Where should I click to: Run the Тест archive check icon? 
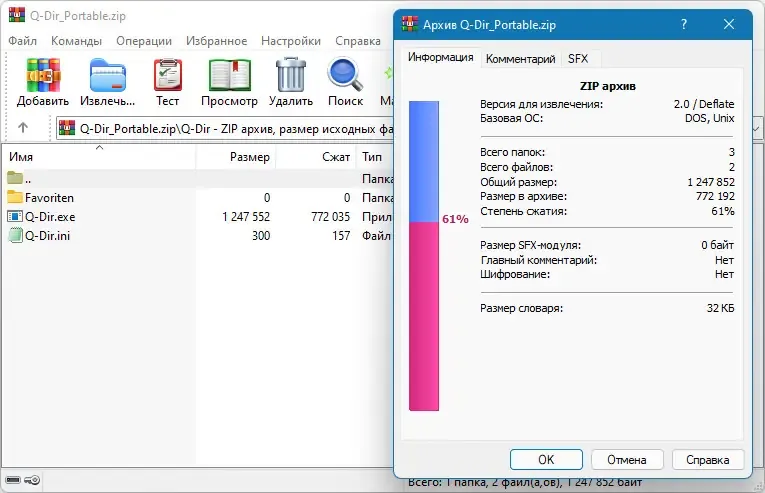coord(168,75)
